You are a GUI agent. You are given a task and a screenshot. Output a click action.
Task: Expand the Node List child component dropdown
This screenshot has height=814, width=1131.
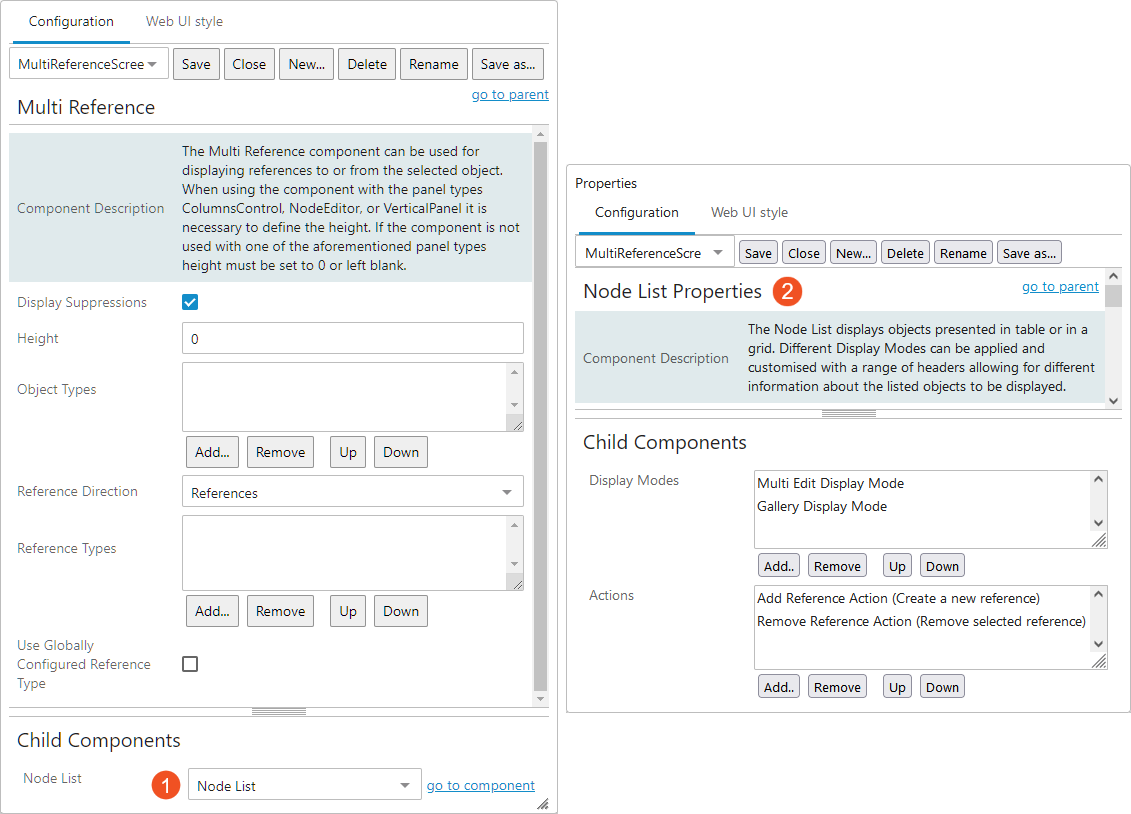click(x=304, y=786)
